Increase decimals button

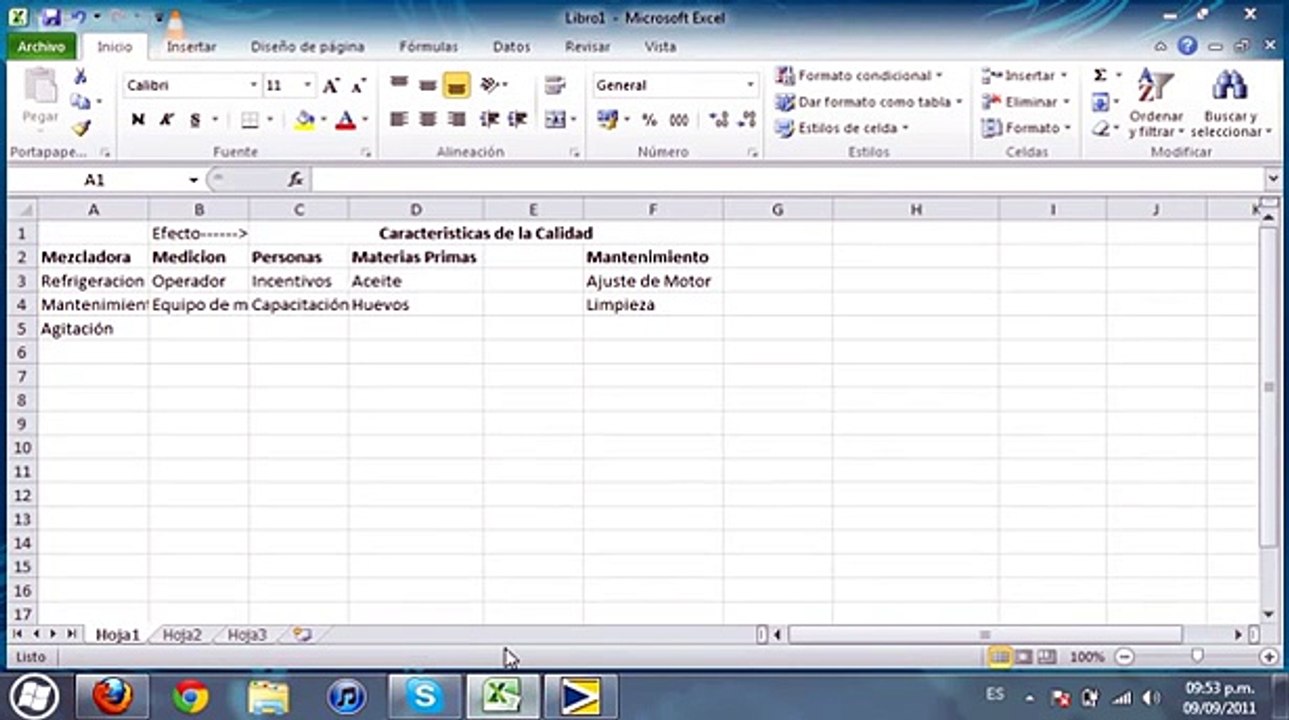[718, 119]
